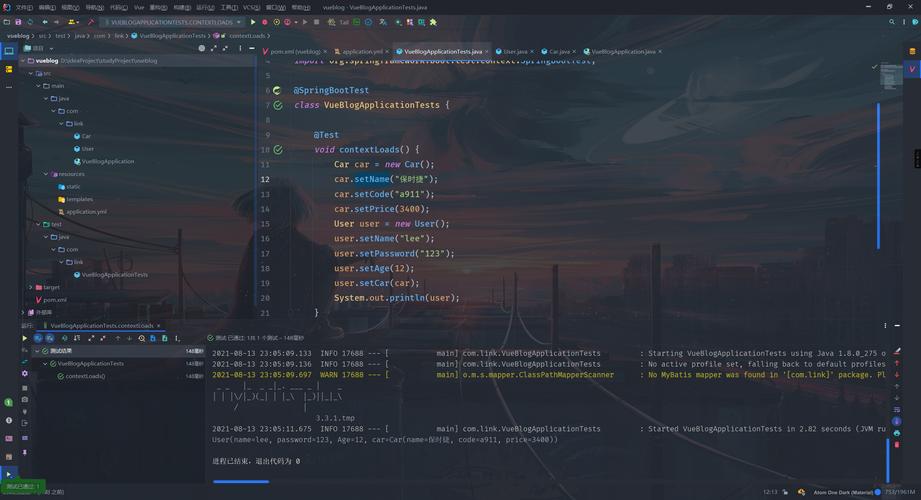Viewport: 921px width, 500px height.
Task: Collapse all in the Project panel header
Action: pos(225,48)
